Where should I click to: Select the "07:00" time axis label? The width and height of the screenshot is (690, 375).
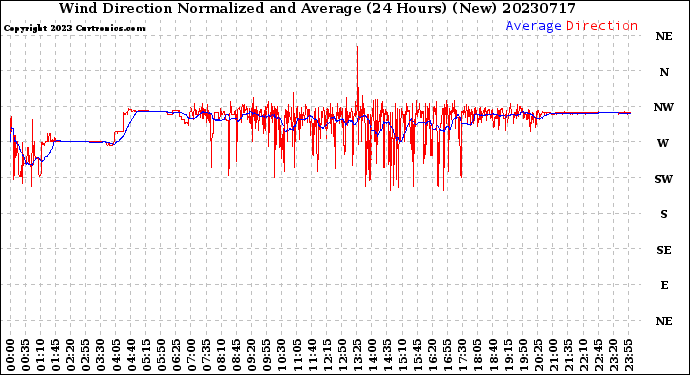coord(191,355)
